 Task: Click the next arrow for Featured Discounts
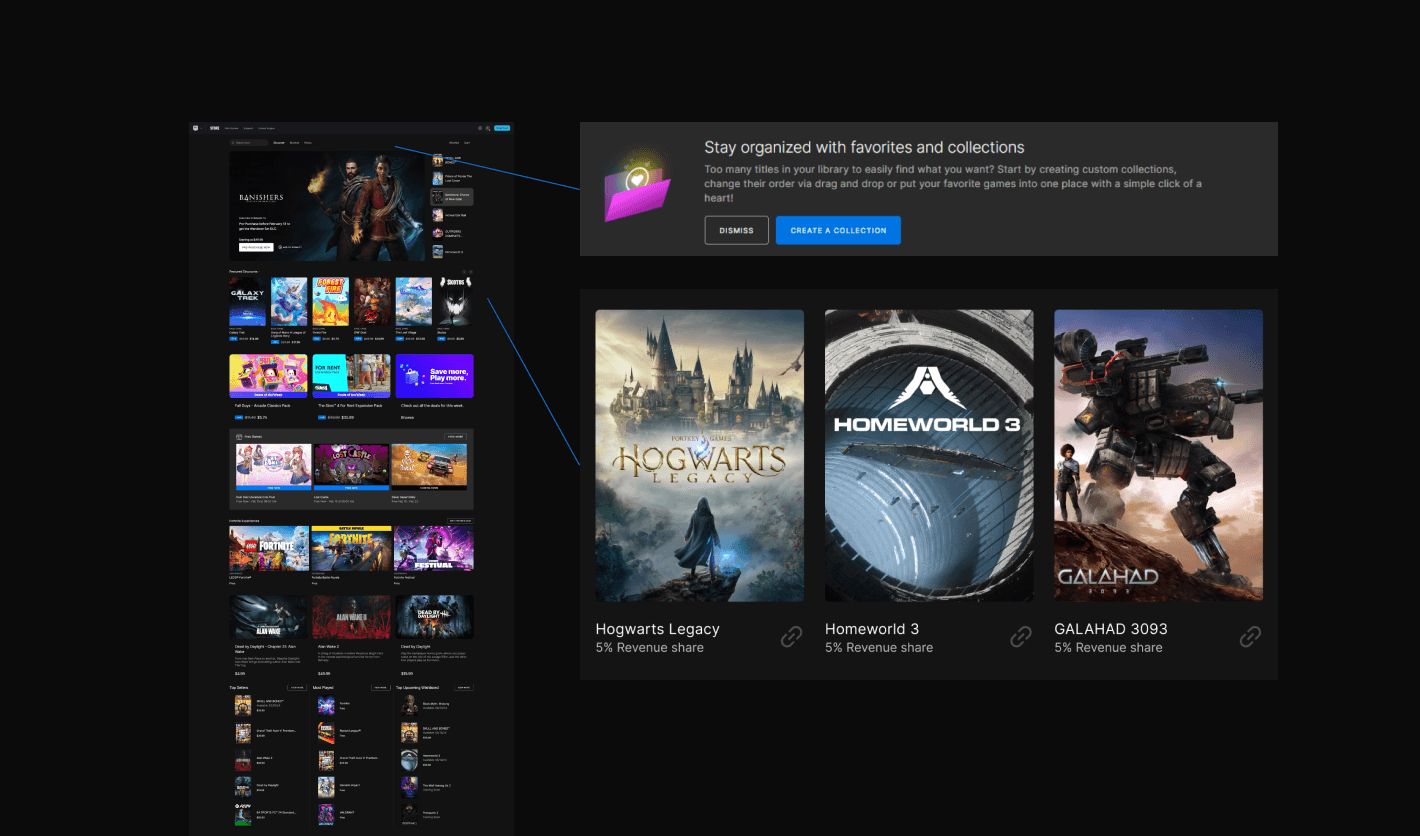pyautogui.click(x=471, y=272)
